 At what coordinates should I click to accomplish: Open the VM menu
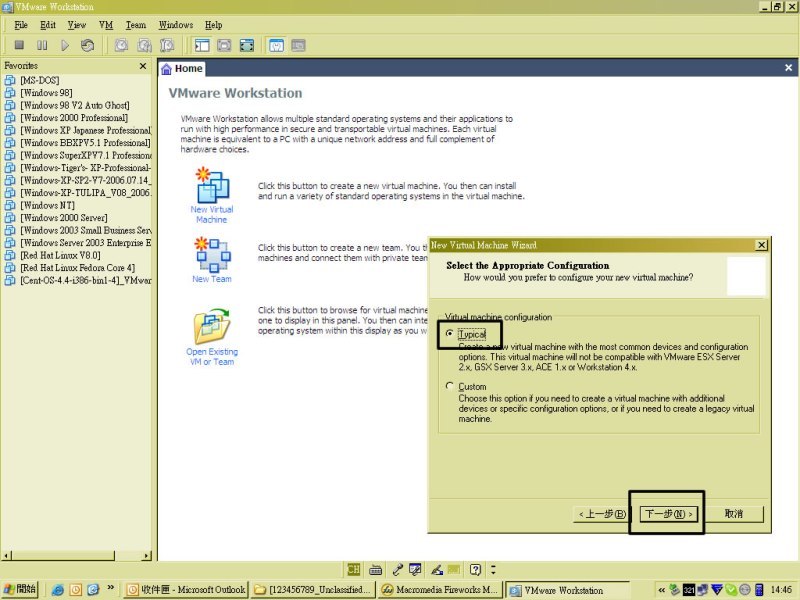click(106, 25)
